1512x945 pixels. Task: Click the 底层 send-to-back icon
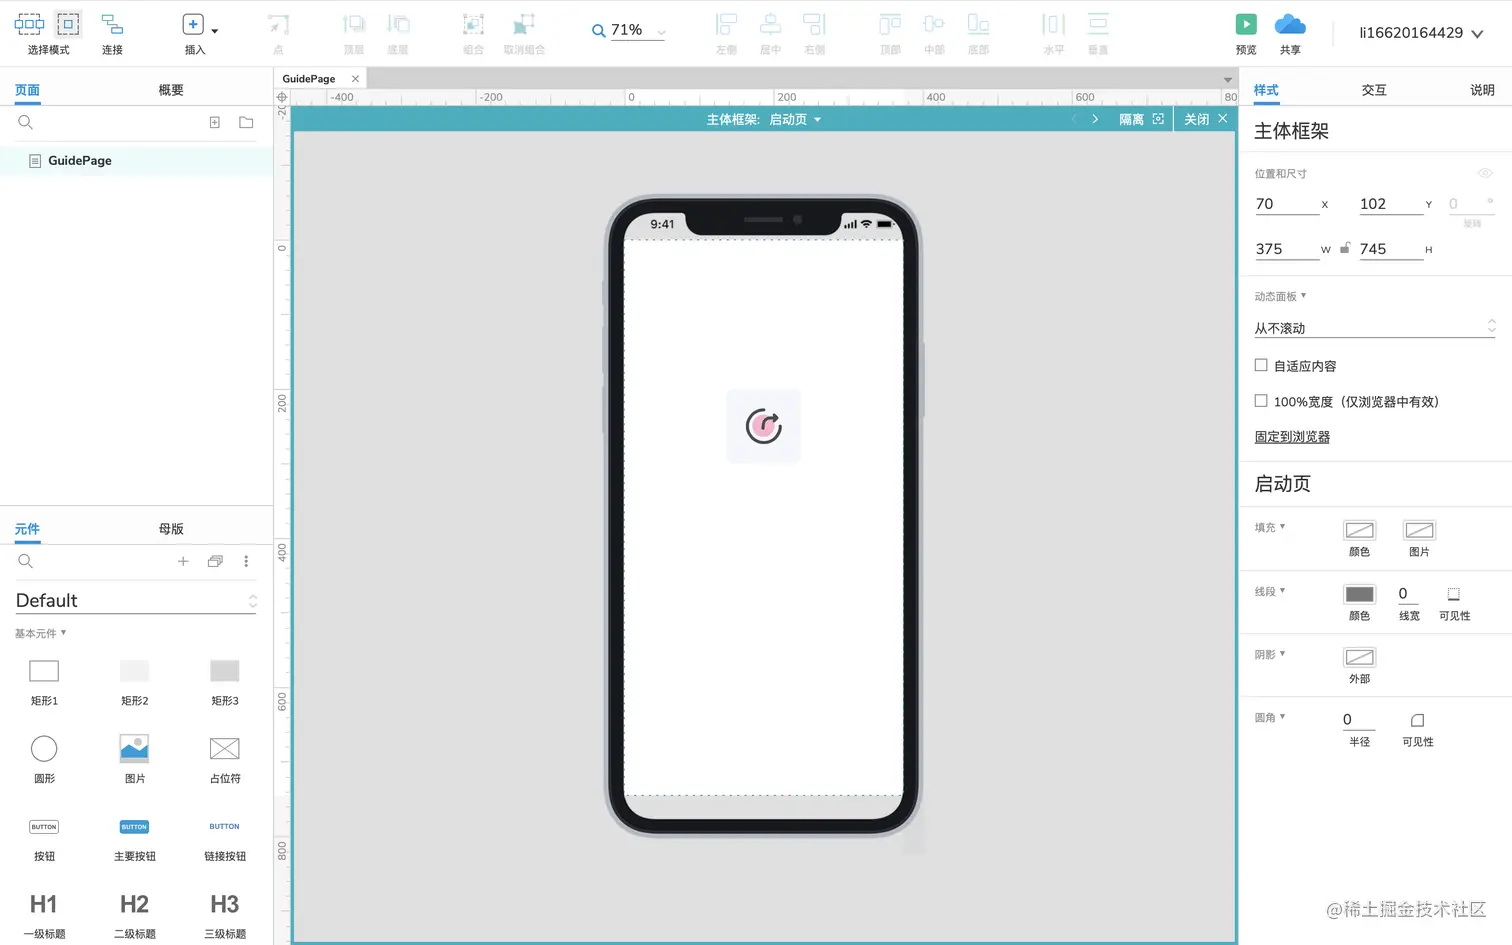click(x=398, y=24)
